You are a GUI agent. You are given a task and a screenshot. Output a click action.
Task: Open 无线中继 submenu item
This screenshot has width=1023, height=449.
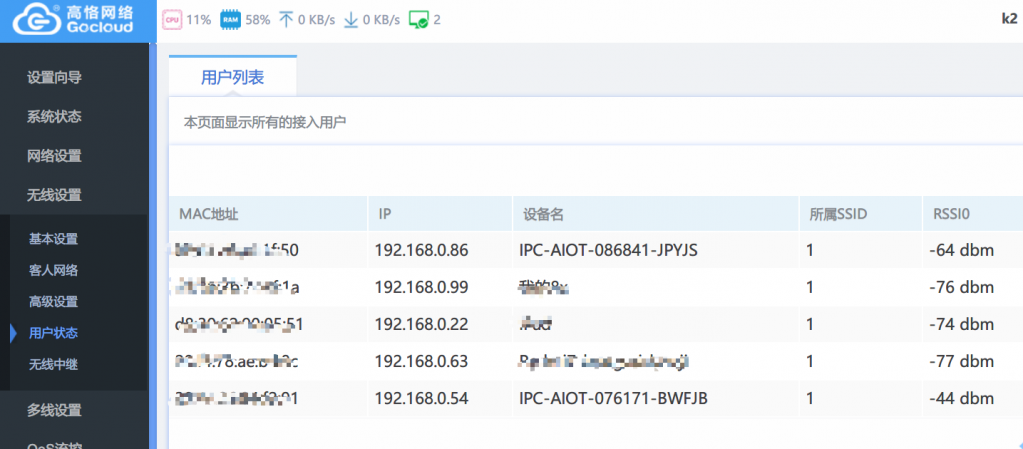click(53, 364)
